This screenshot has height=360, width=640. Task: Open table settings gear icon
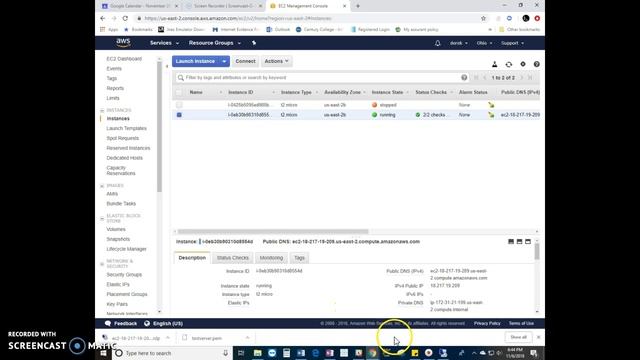[523, 64]
